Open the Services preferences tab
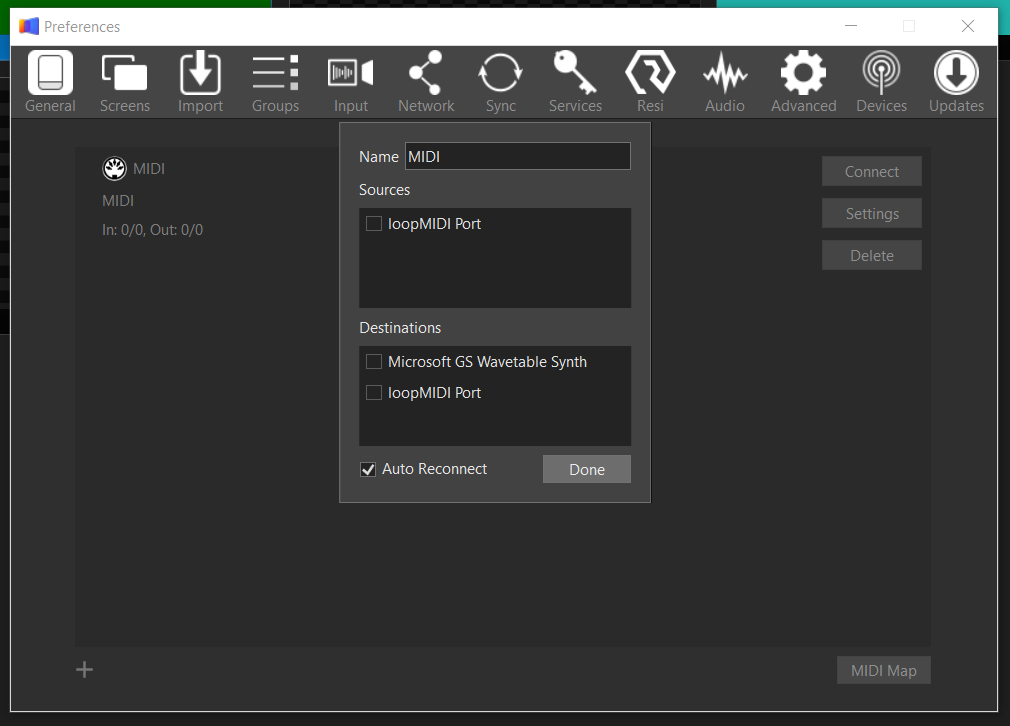Screen dimensions: 1010x726 point(575,82)
